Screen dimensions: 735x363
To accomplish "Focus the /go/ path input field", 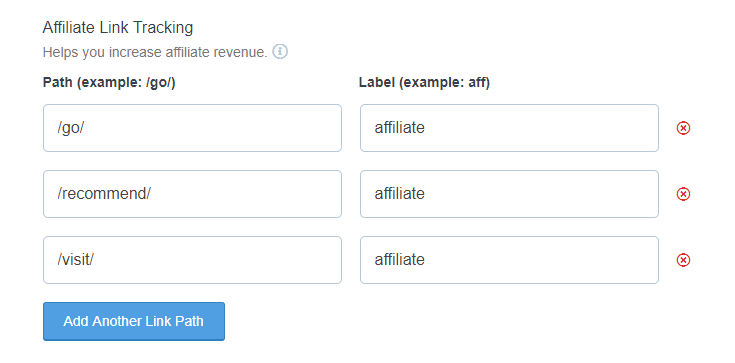I will 192,128.
